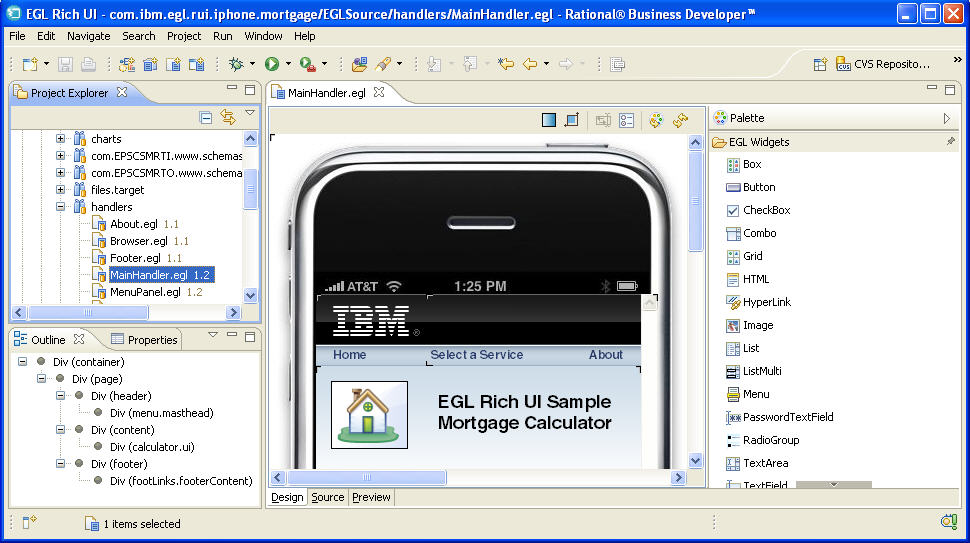970x543 pixels.
Task: Expand the files.target package
Action: tap(61, 190)
